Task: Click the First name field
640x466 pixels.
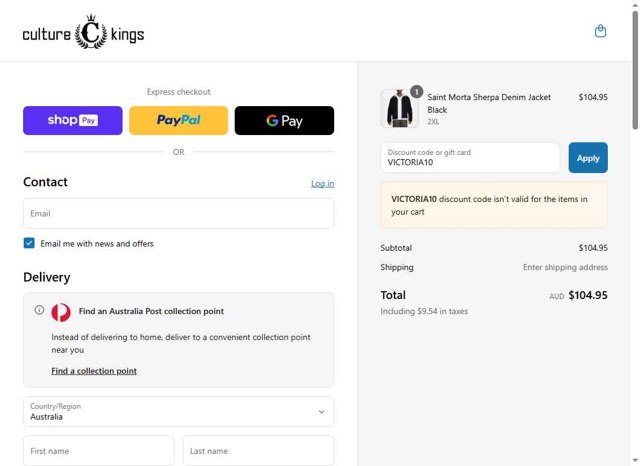Action: 99,450
